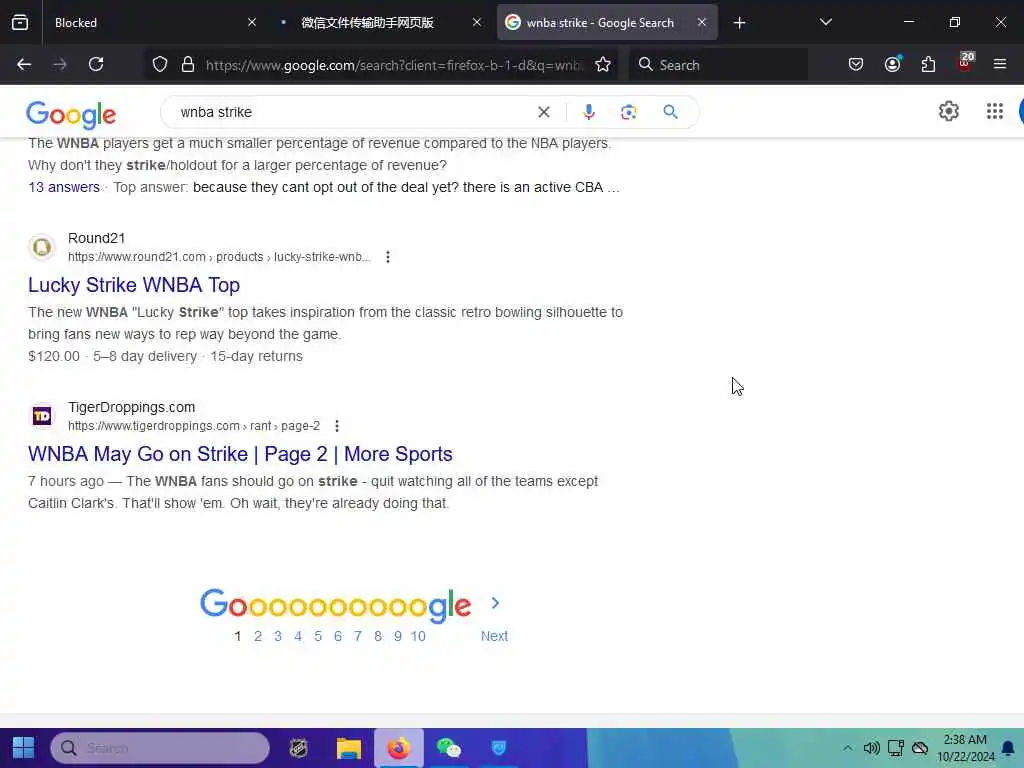Image resolution: width=1024 pixels, height=768 pixels.
Task: Edit the wnba strike Google query field
Action: point(353,112)
